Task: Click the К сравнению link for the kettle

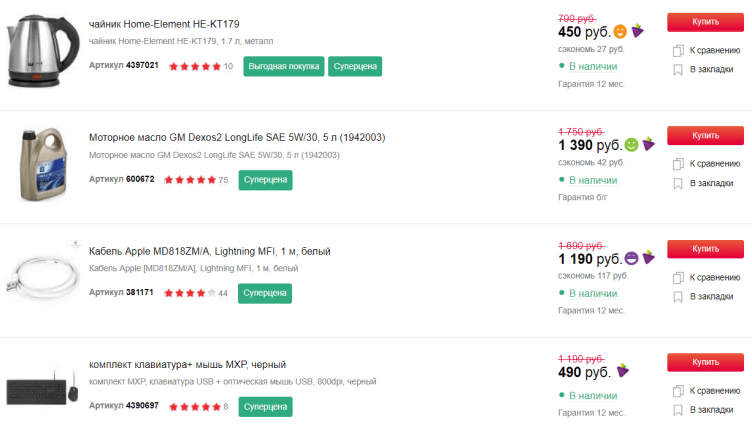Action: (715, 50)
